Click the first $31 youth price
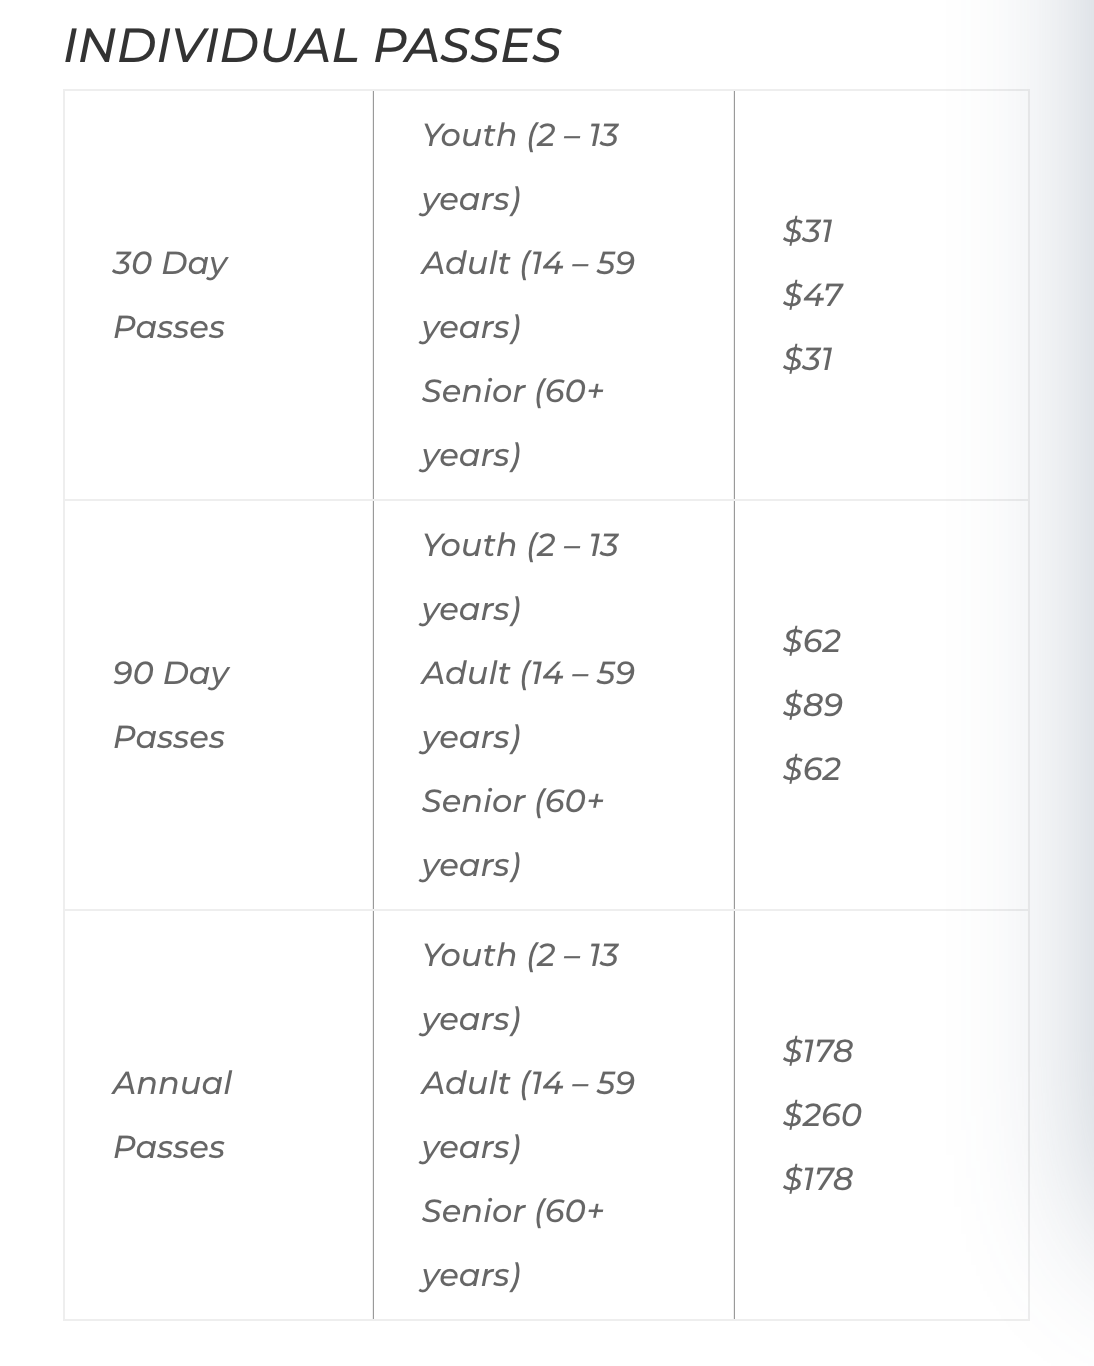The height and width of the screenshot is (1366, 1094). tap(808, 231)
